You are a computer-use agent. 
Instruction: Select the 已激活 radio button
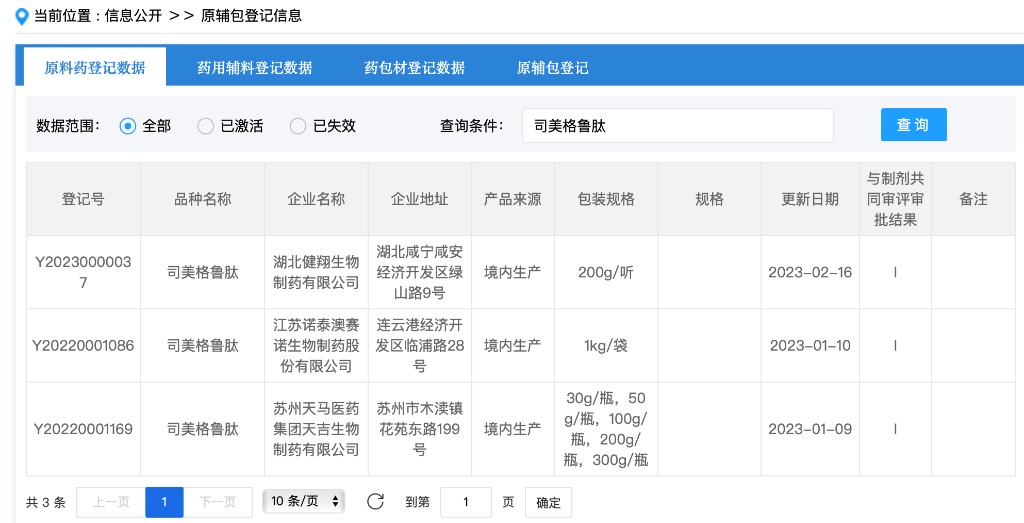pos(206,126)
